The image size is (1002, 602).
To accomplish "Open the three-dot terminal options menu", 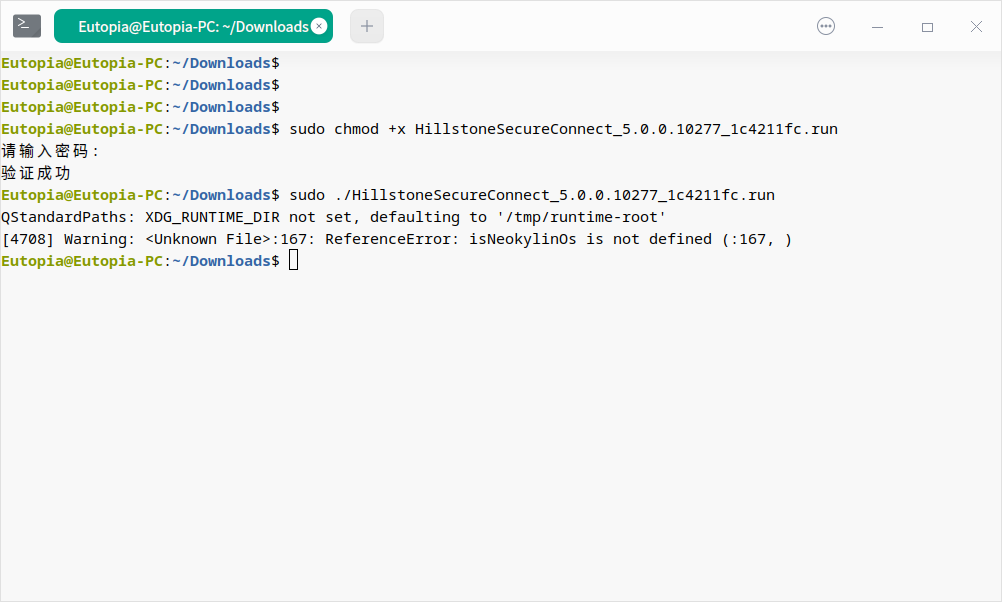I will pyautogui.click(x=826, y=27).
